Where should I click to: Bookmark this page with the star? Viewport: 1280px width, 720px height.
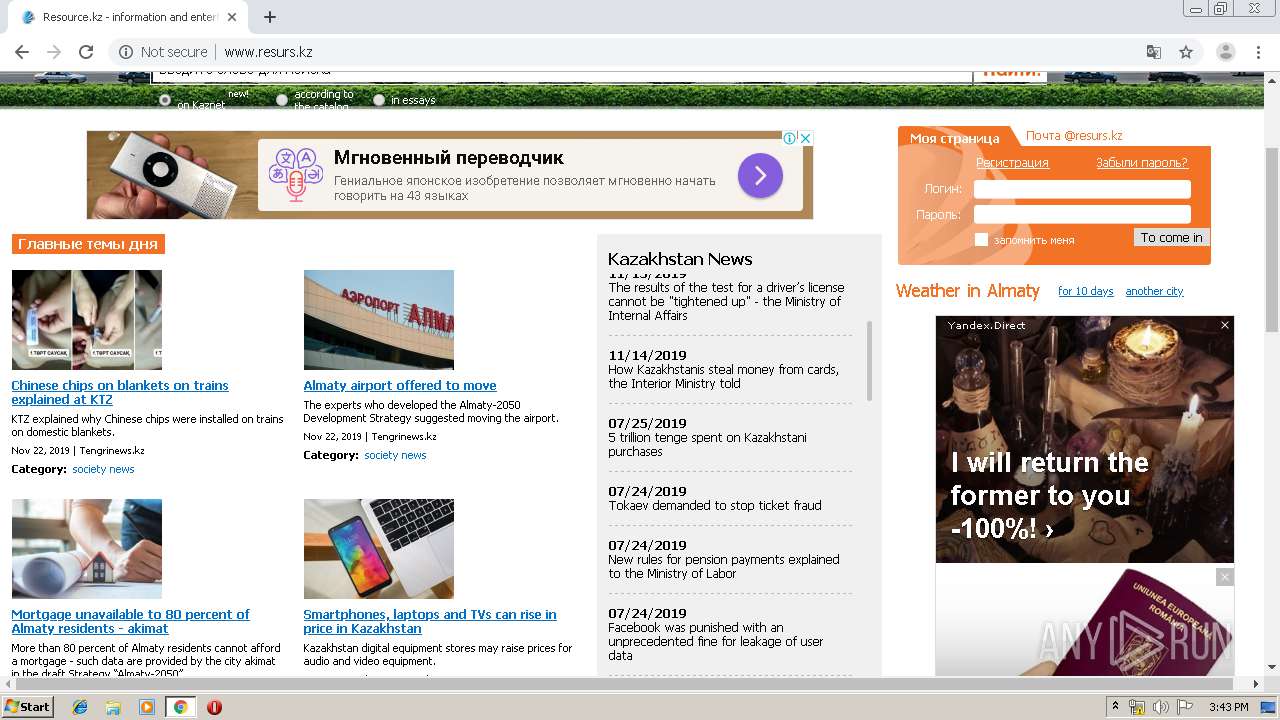click(x=1186, y=52)
